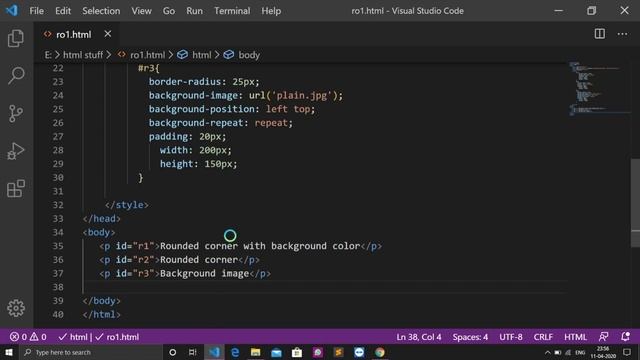Open the File menu
This screenshot has height=360, width=640.
(x=36, y=11)
